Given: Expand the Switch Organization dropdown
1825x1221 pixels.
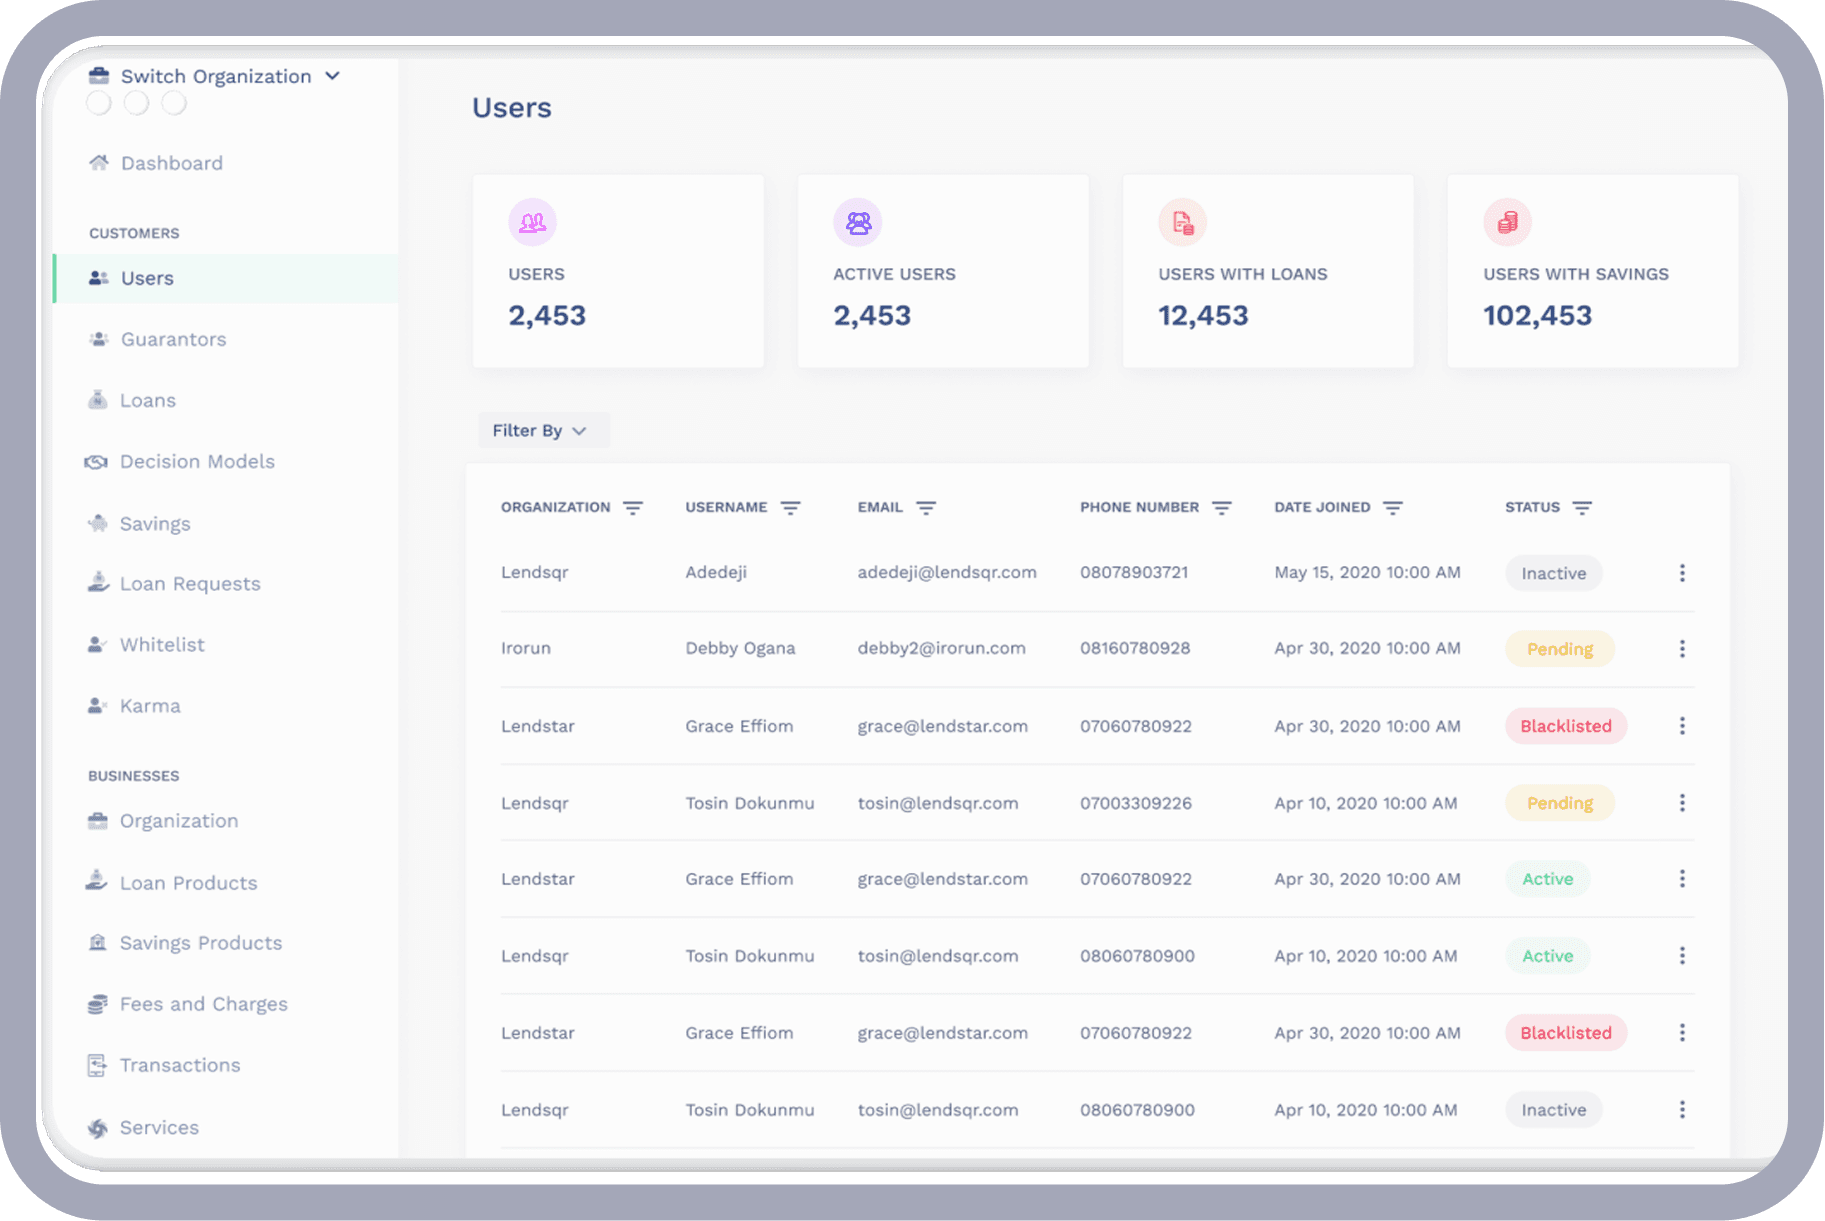Looking at the screenshot, I should 216,77.
